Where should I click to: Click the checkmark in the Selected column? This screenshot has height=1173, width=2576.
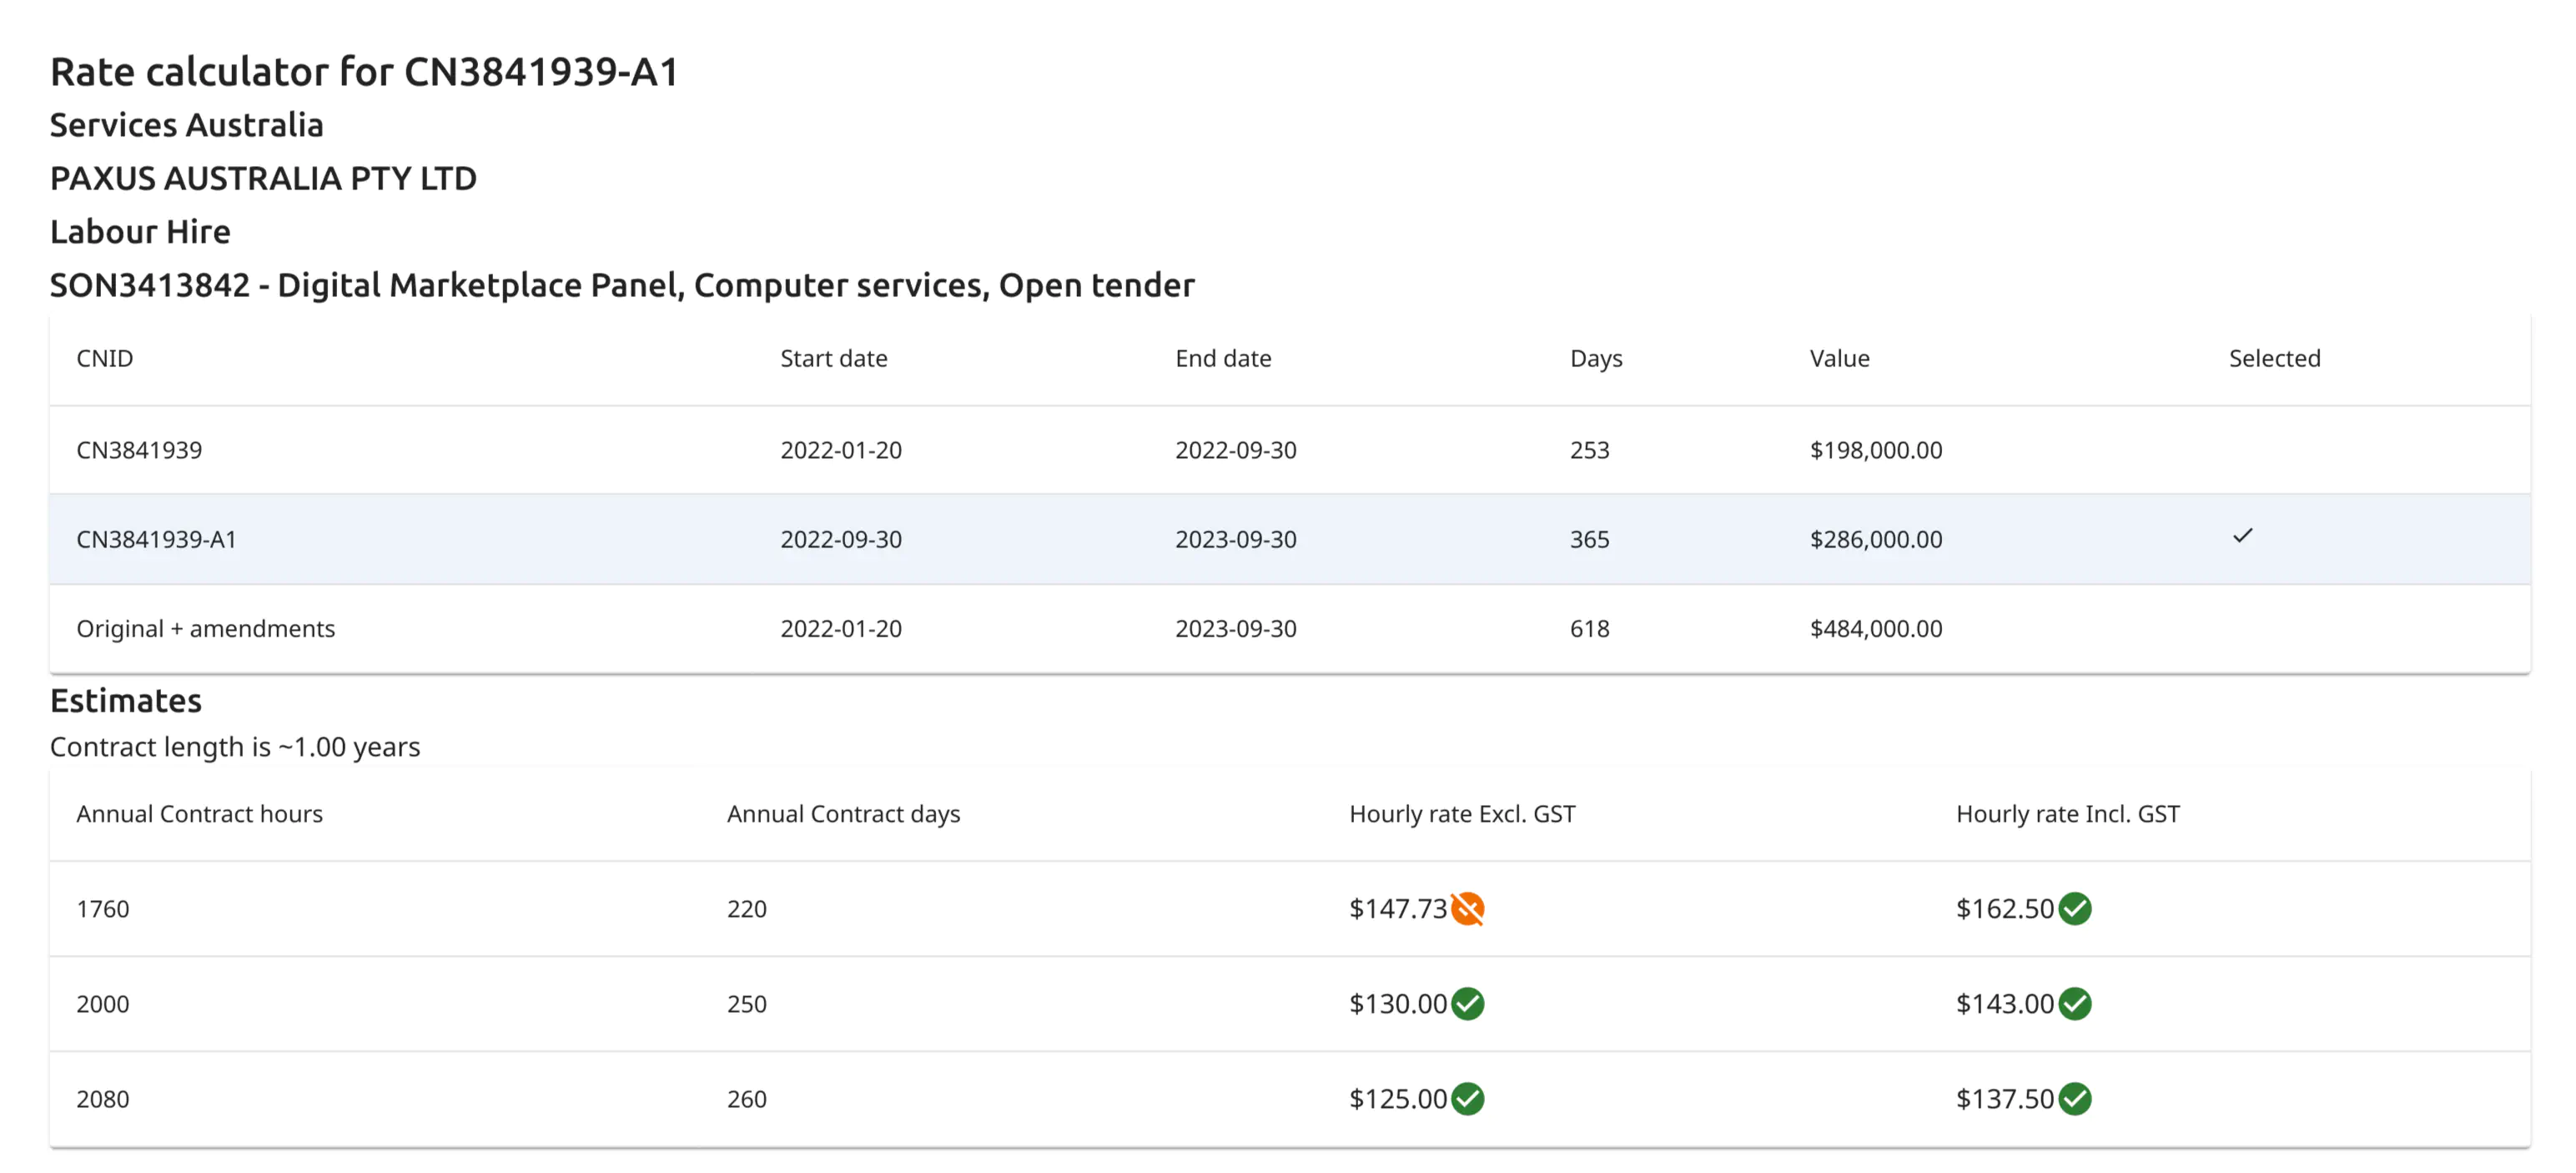pos(2242,536)
